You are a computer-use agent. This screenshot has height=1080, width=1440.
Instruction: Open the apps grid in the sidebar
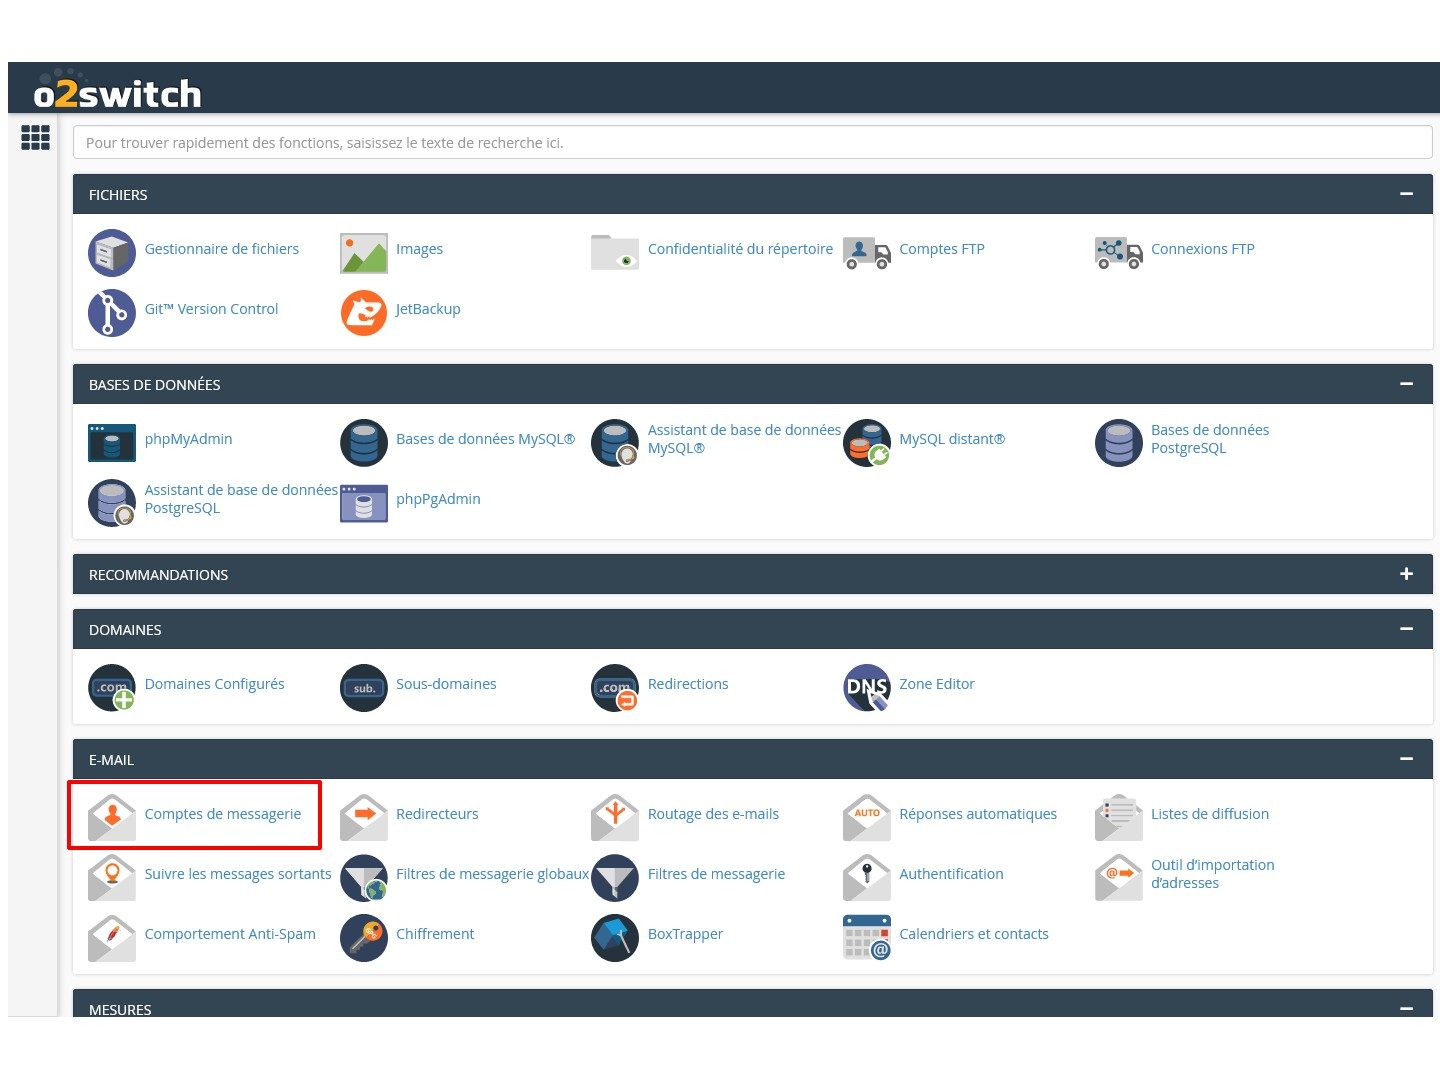(x=36, y=137)
